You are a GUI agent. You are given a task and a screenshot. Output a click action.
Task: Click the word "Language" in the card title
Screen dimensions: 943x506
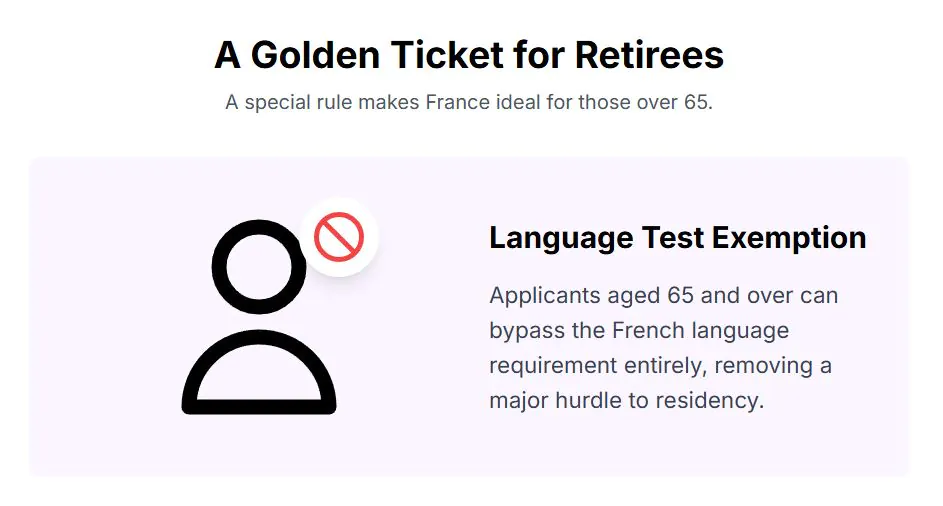pos(561,238)
